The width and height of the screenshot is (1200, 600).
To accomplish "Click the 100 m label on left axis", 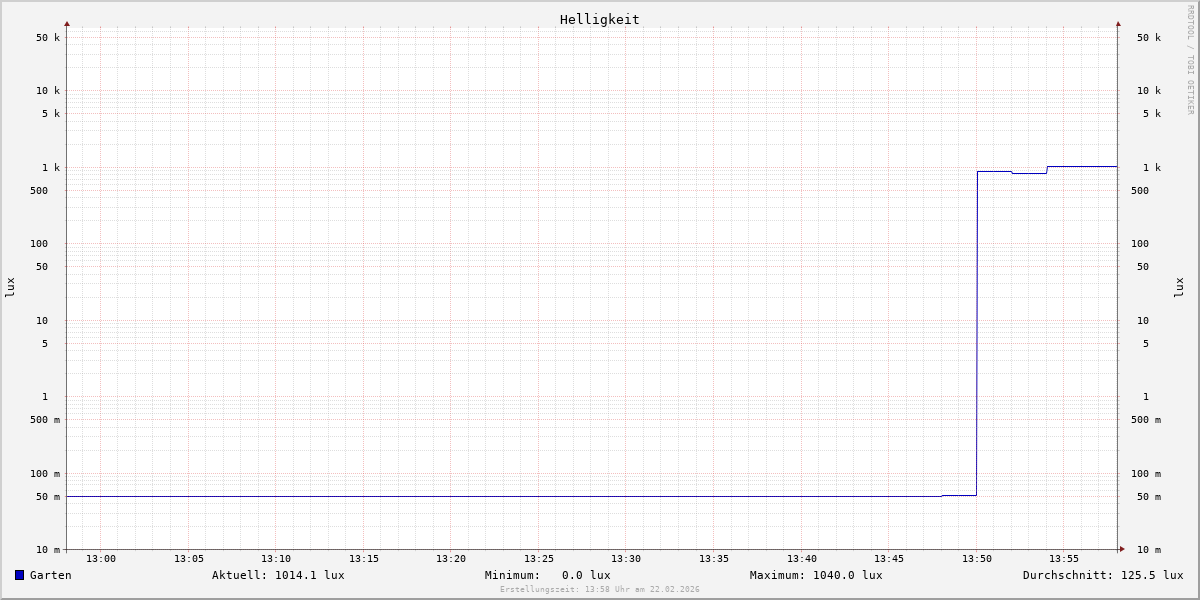I will coord(45,474).
